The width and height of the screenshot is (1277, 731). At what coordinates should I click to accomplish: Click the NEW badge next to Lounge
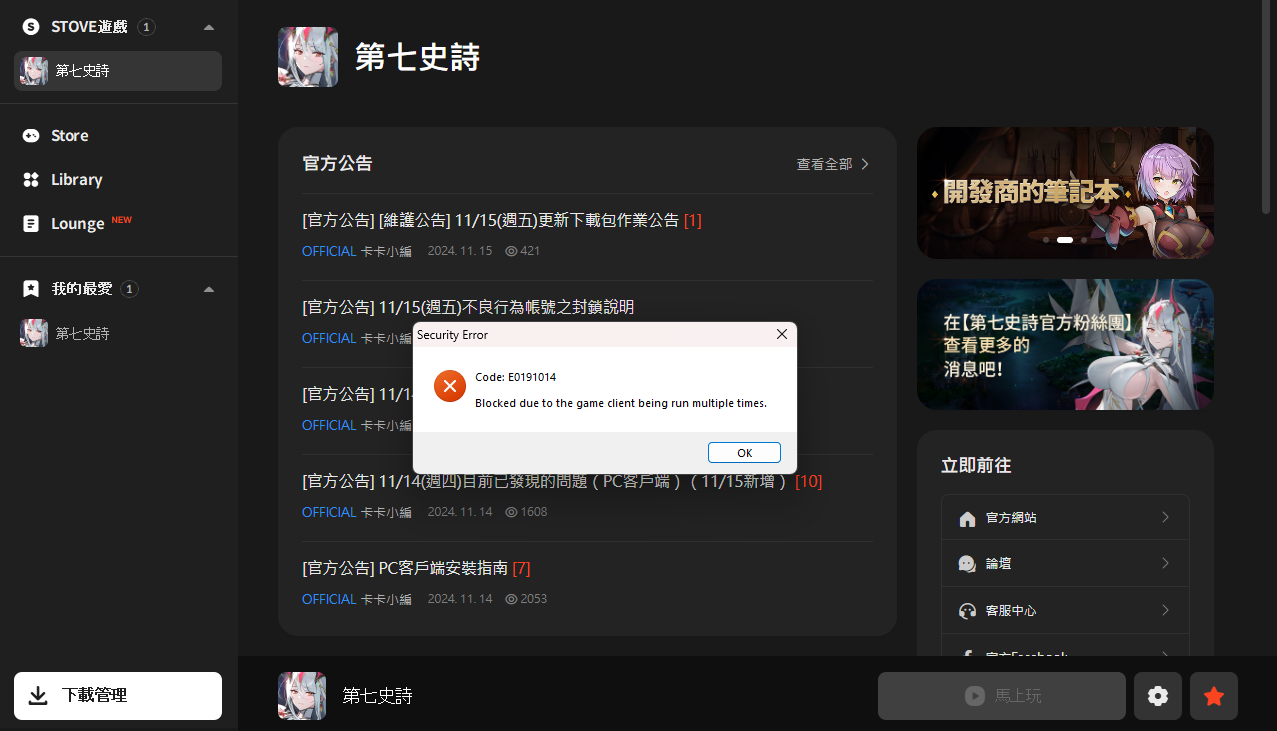click(x=121, y=219)
